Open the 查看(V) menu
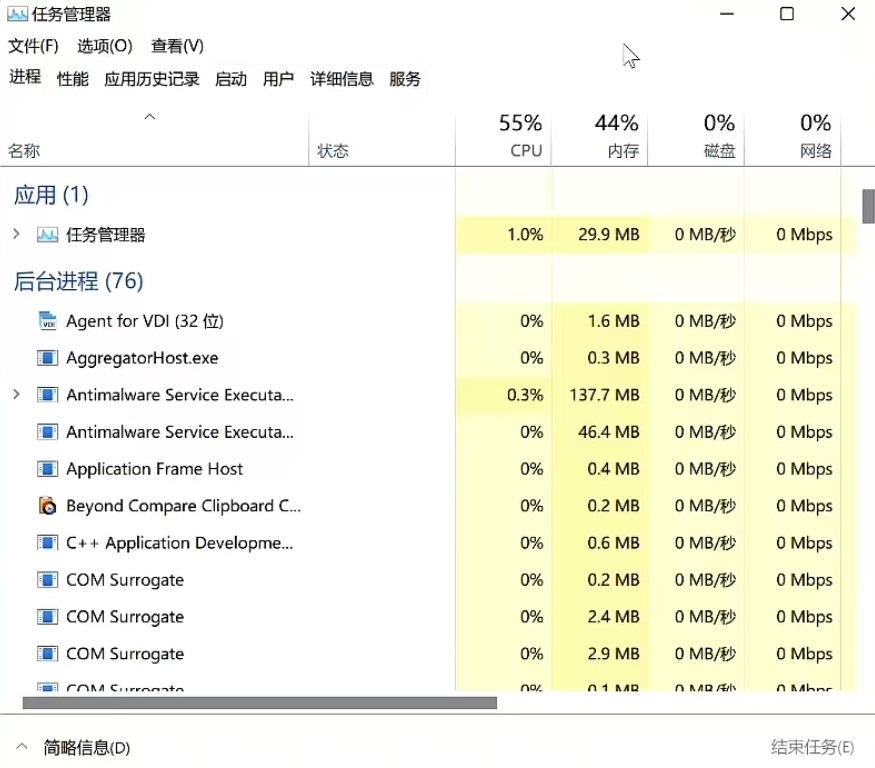The image size is (875, 768). [177, 46]
